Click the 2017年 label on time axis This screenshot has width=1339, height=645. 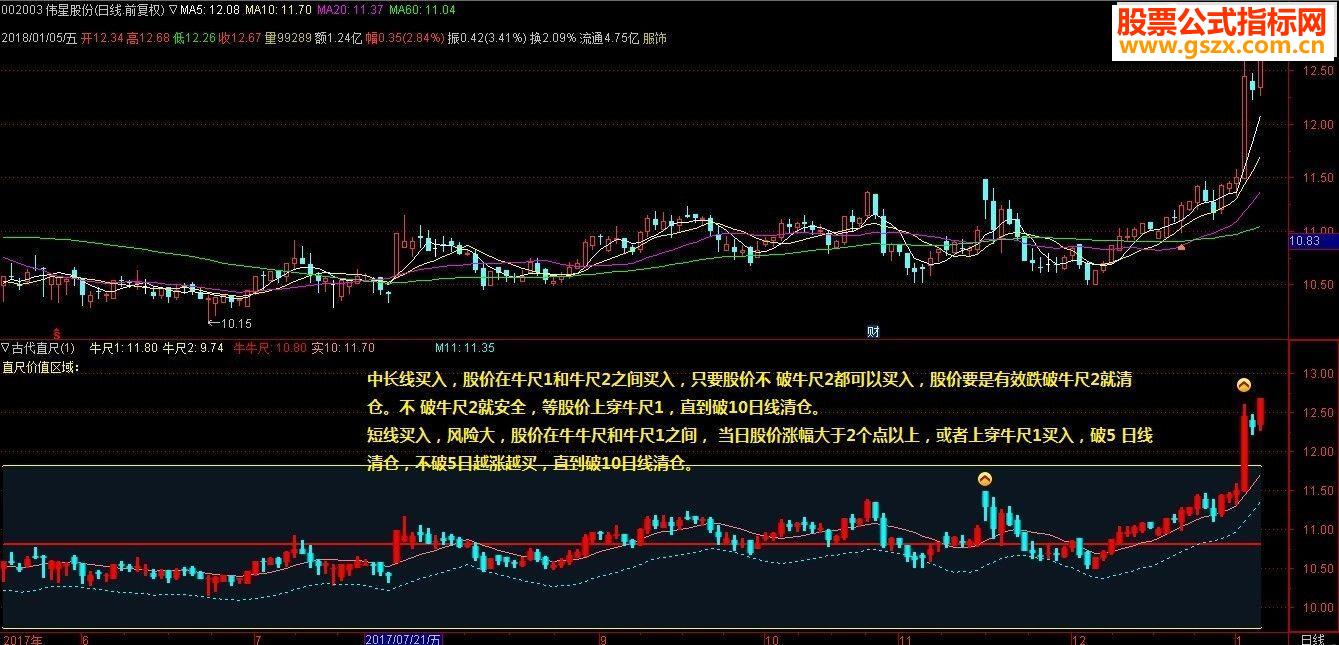coord(21,638)
